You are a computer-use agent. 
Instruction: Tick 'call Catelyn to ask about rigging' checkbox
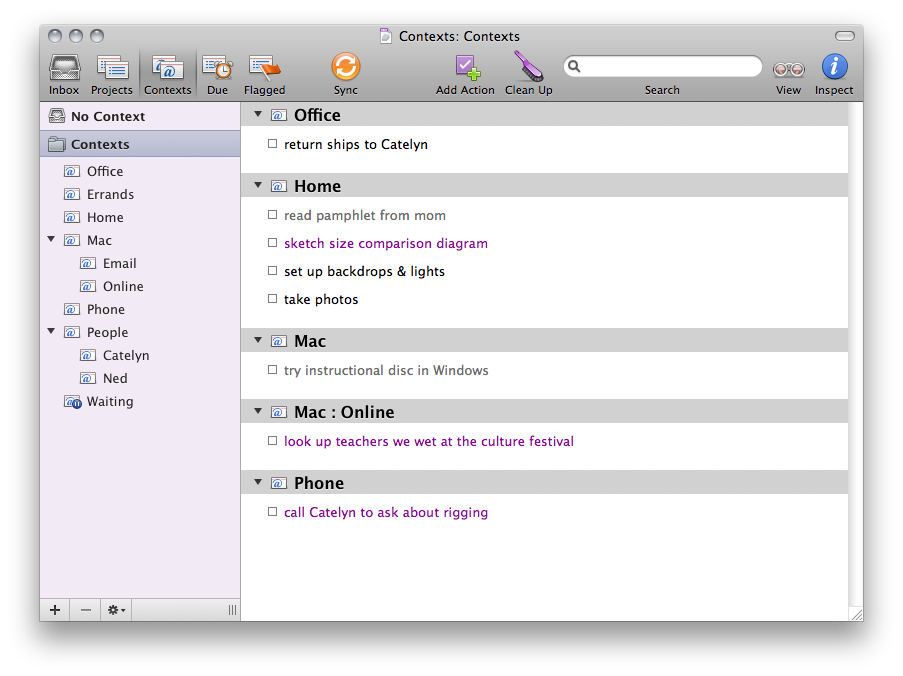(x=272, y=512)
